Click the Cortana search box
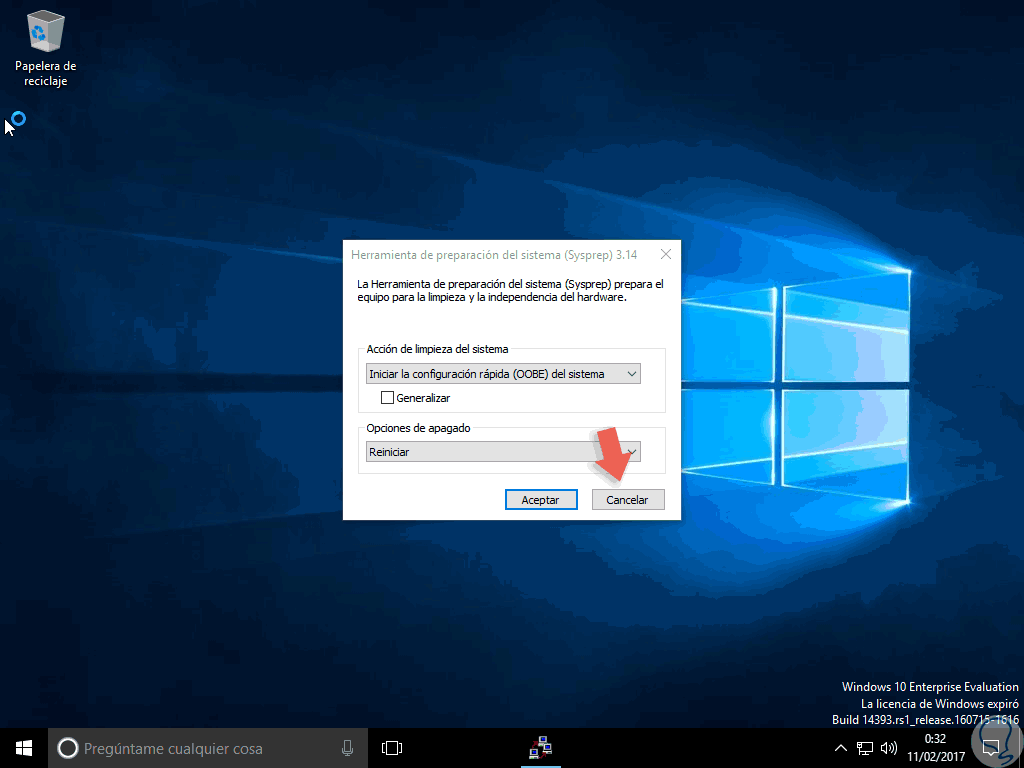The image size is (1024, 768). pyautogui.click(x=208, y=748)
